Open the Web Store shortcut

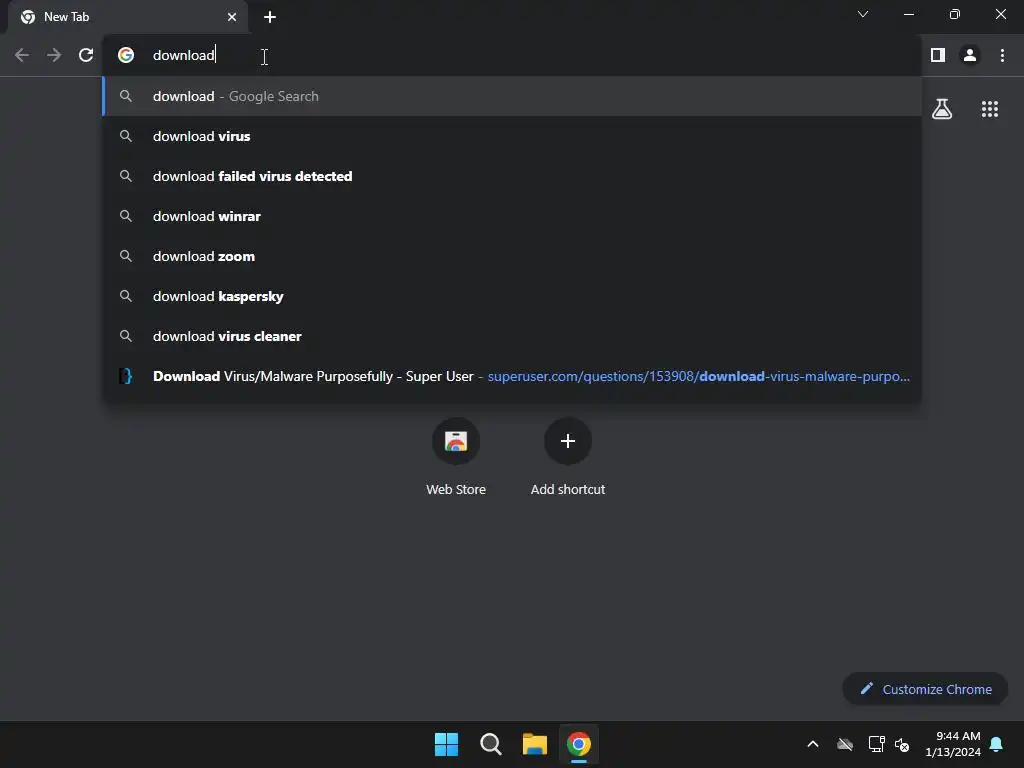pyautogui.click(x=456, y=457)
